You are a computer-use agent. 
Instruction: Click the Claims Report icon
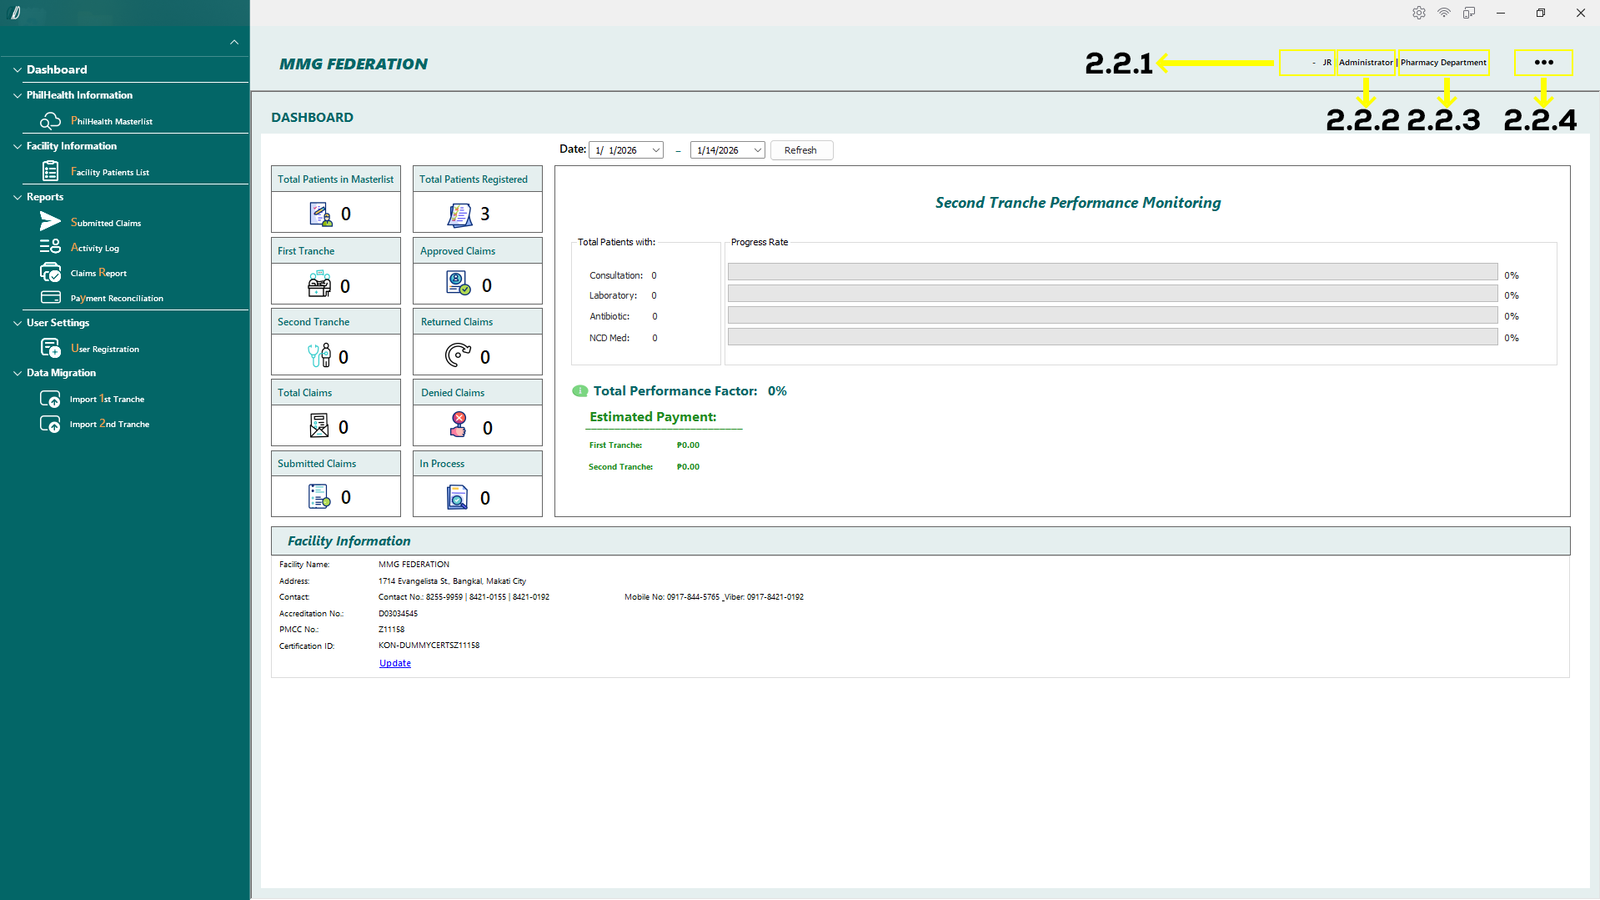click(x=50, y=272)
